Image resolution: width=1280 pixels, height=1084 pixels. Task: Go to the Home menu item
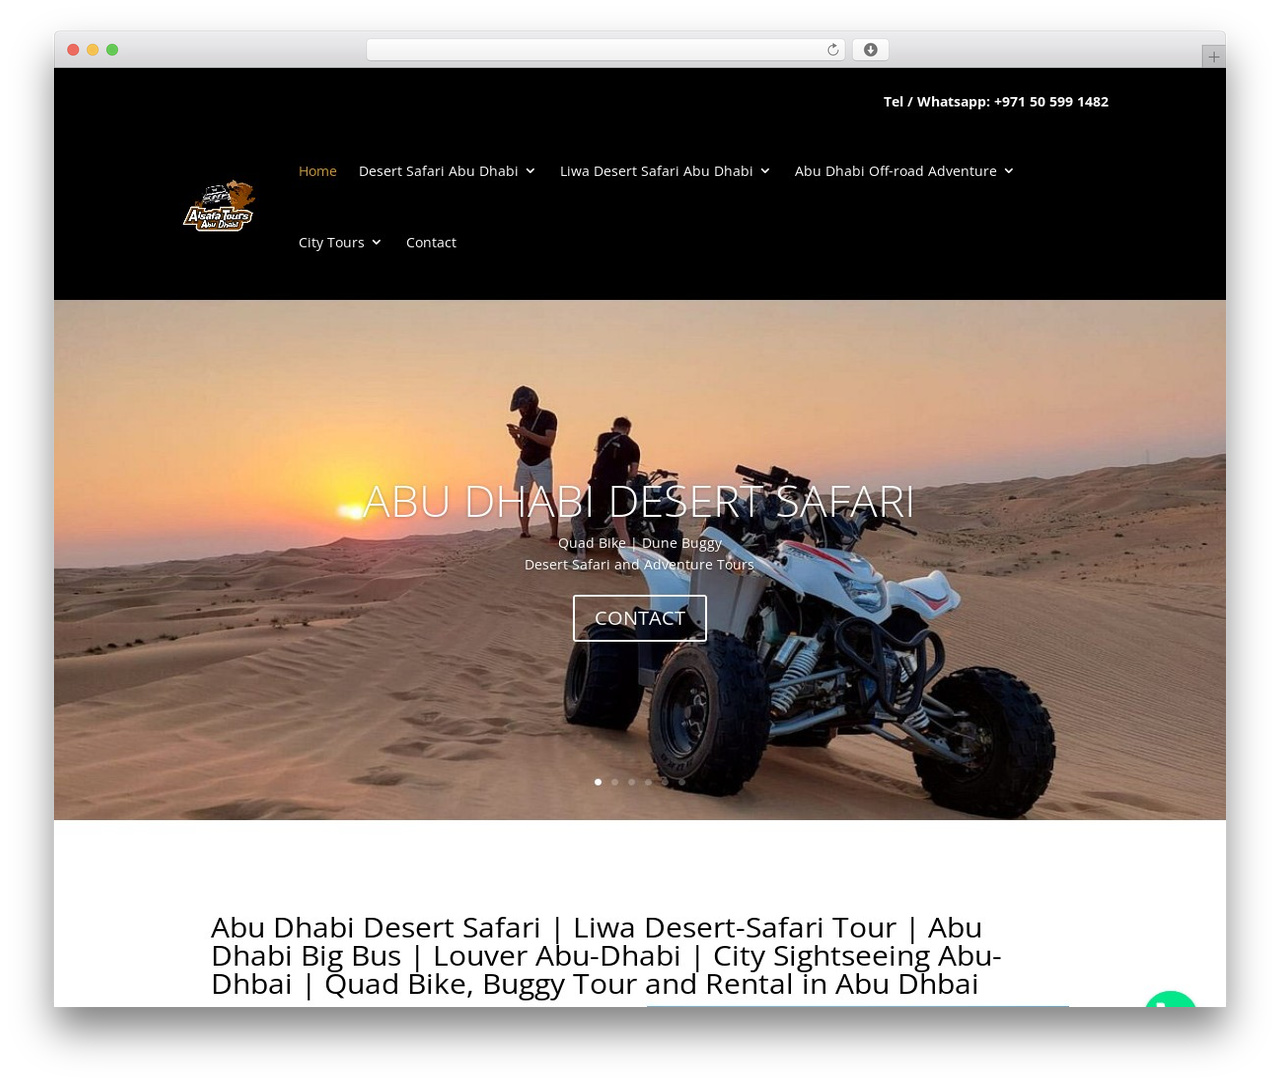tap(317, 171)
